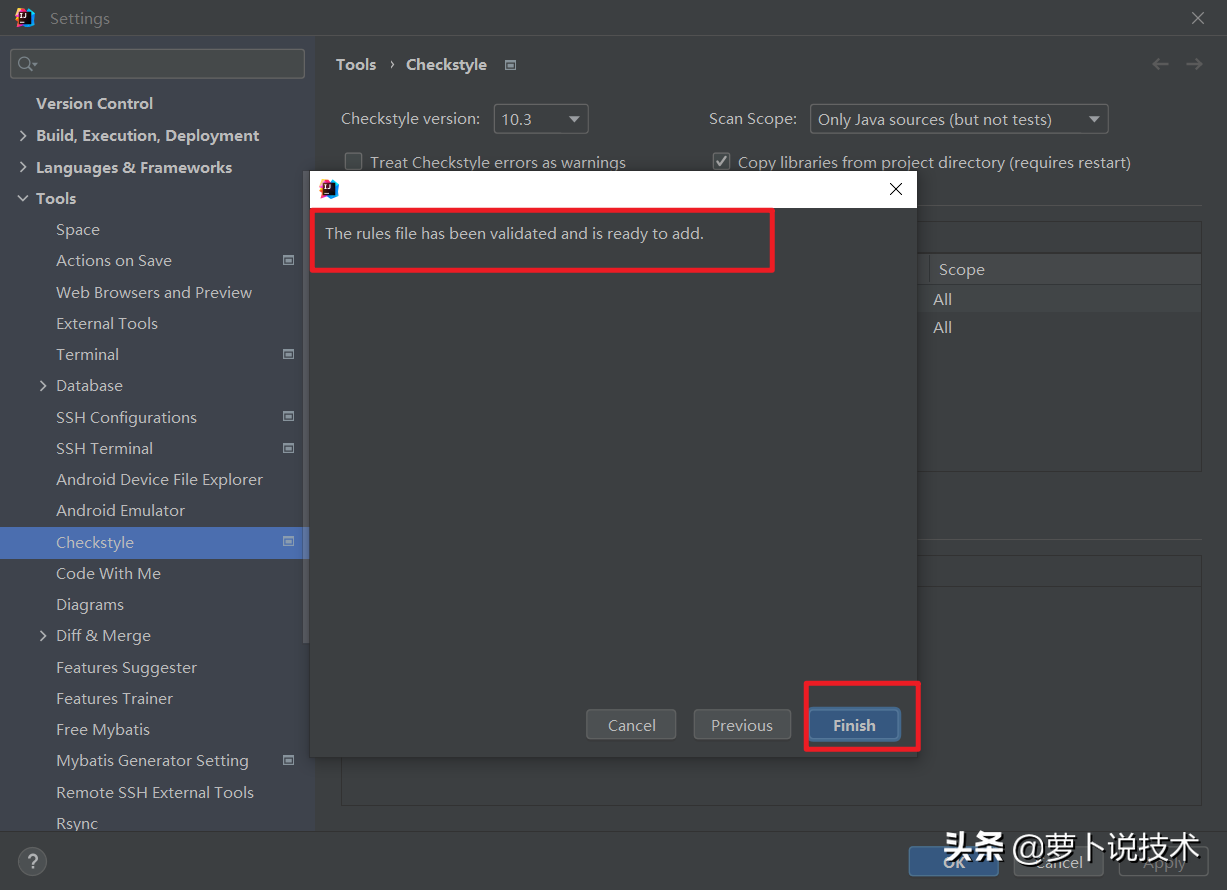Select External Tools in the tree

tap(107, 324)
